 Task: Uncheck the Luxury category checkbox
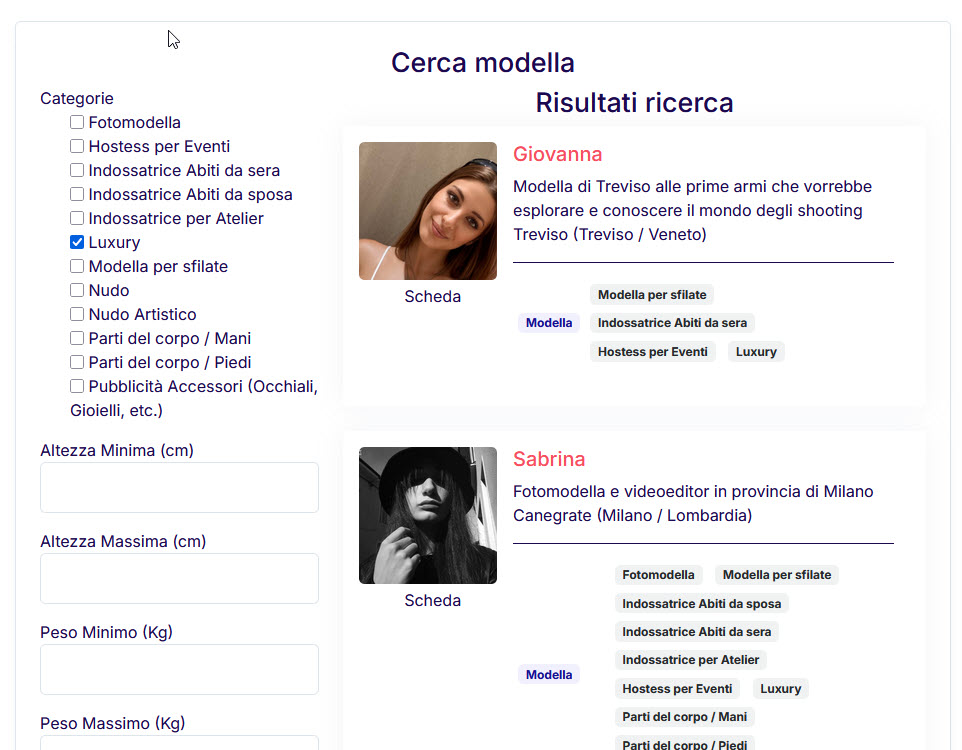point(77,242)
